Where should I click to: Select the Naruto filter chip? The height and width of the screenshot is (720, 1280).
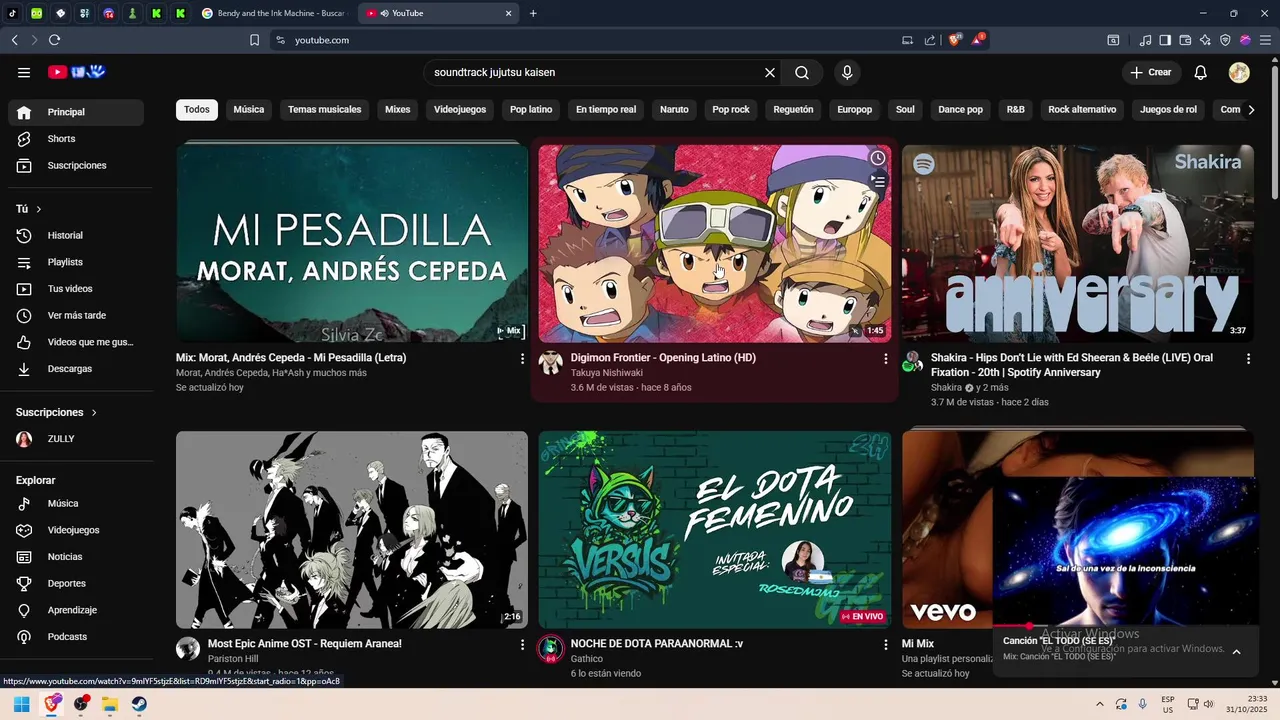(x=674, y=110)
